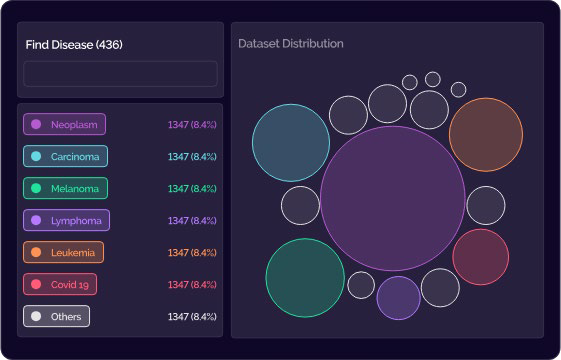Click the purple dot in Neoplasm tag
This screenshot has width=561, height=360.
click(x=36, y=124)
